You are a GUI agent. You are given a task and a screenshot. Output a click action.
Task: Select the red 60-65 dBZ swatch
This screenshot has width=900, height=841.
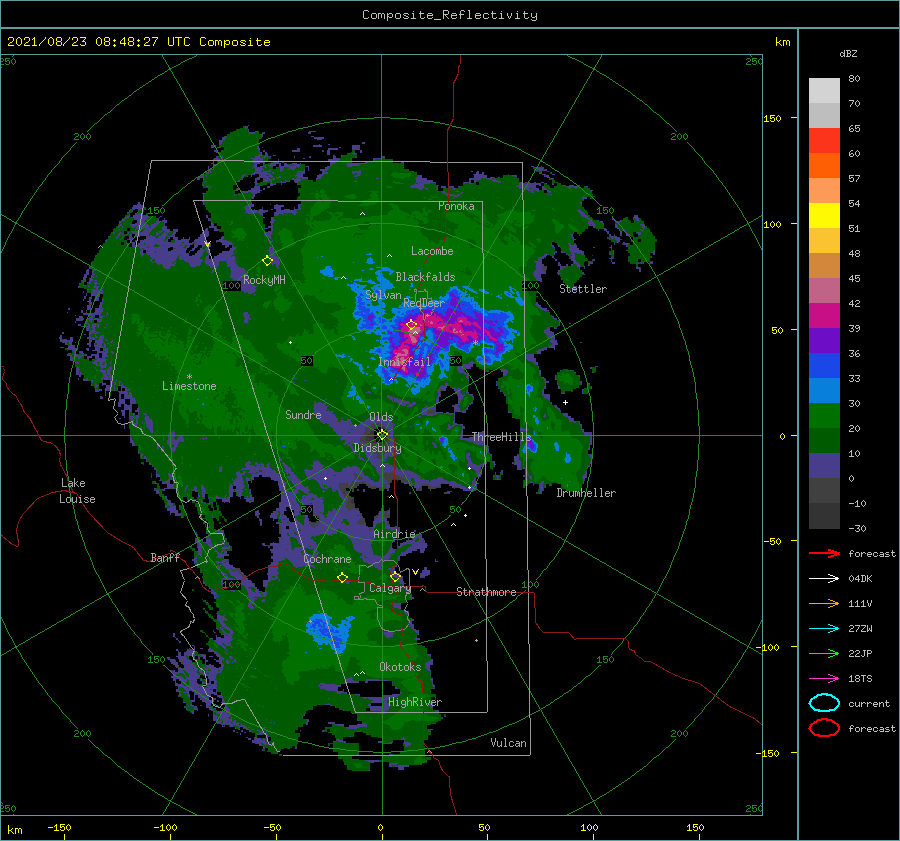824,140
